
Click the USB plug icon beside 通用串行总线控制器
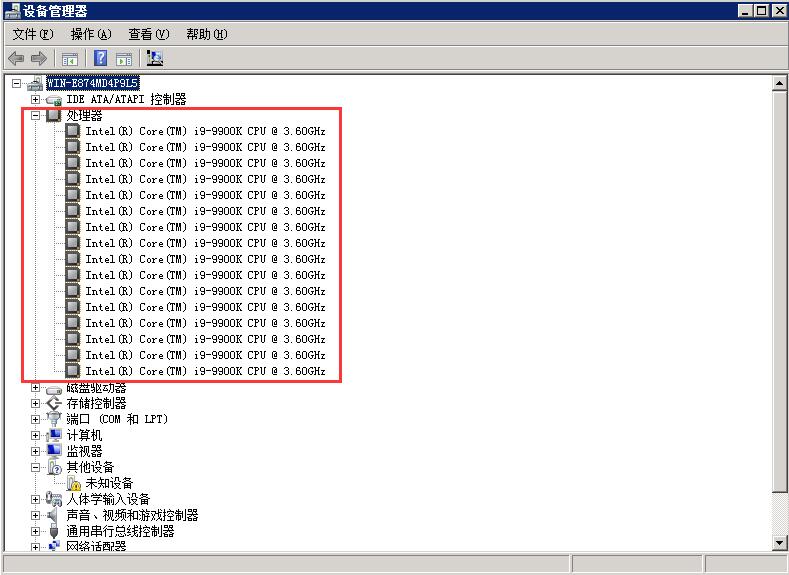(54, 531)
